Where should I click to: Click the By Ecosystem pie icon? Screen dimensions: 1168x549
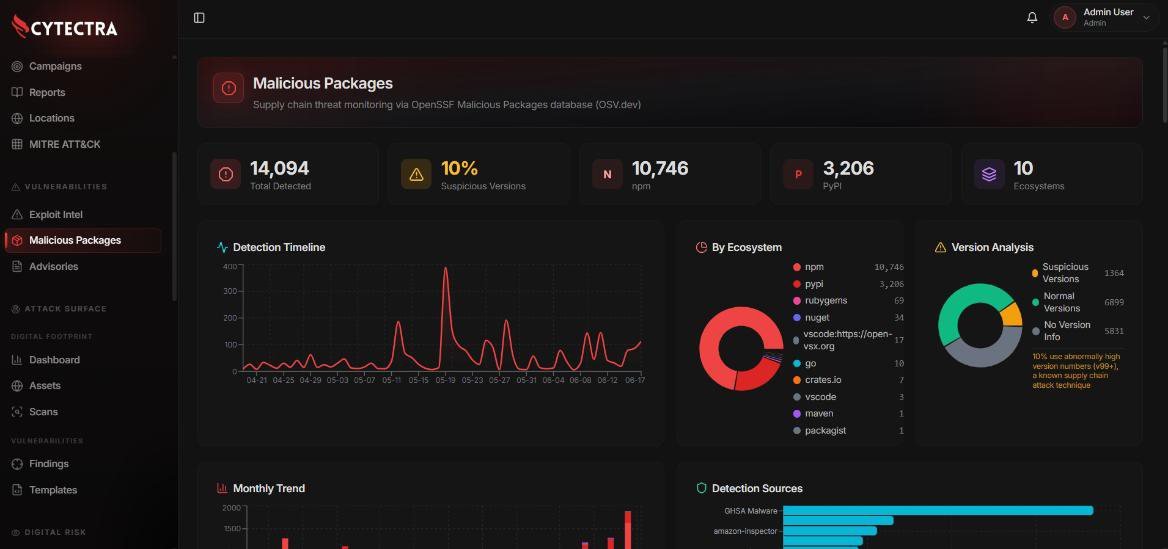pyautogui.click(x=701, y=247)
